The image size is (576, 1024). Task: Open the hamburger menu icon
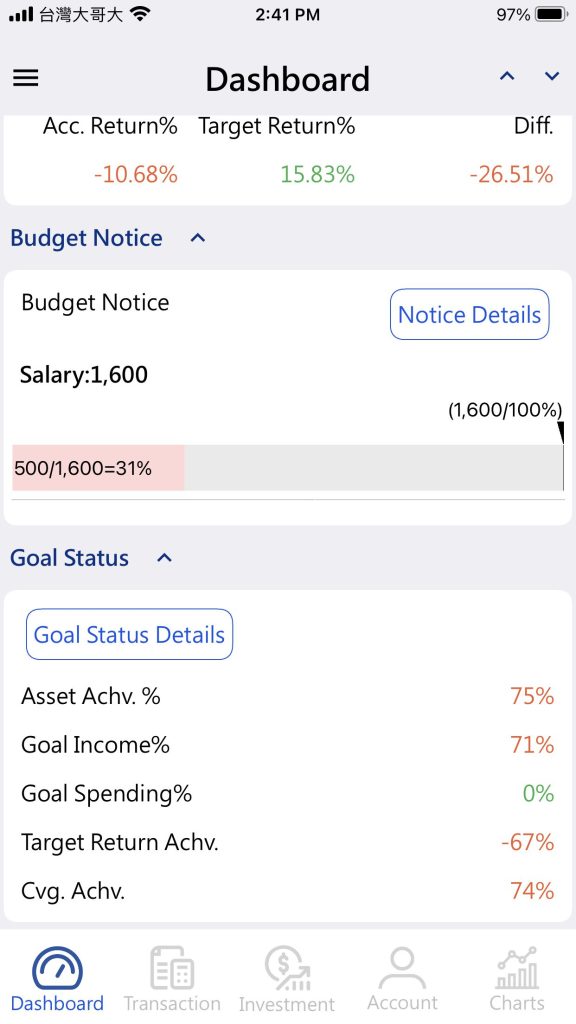pos(26,78)
